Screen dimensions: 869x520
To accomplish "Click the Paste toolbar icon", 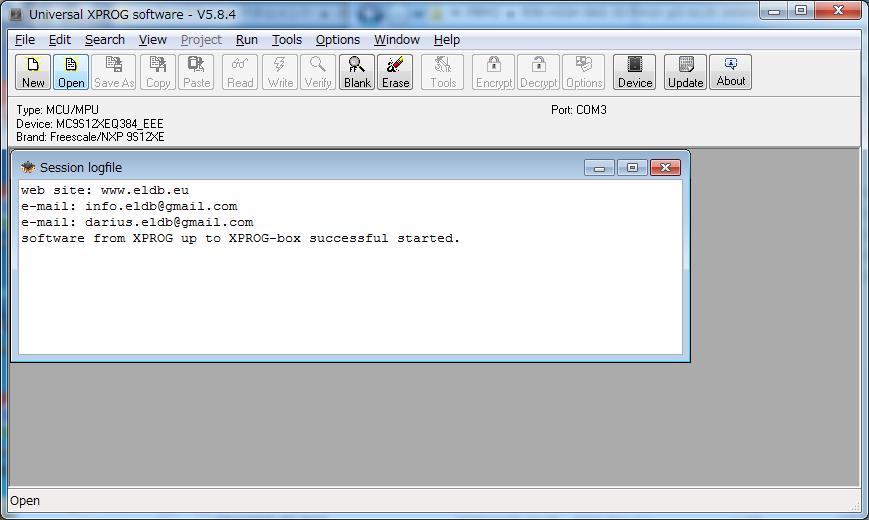I will (196, 72).
